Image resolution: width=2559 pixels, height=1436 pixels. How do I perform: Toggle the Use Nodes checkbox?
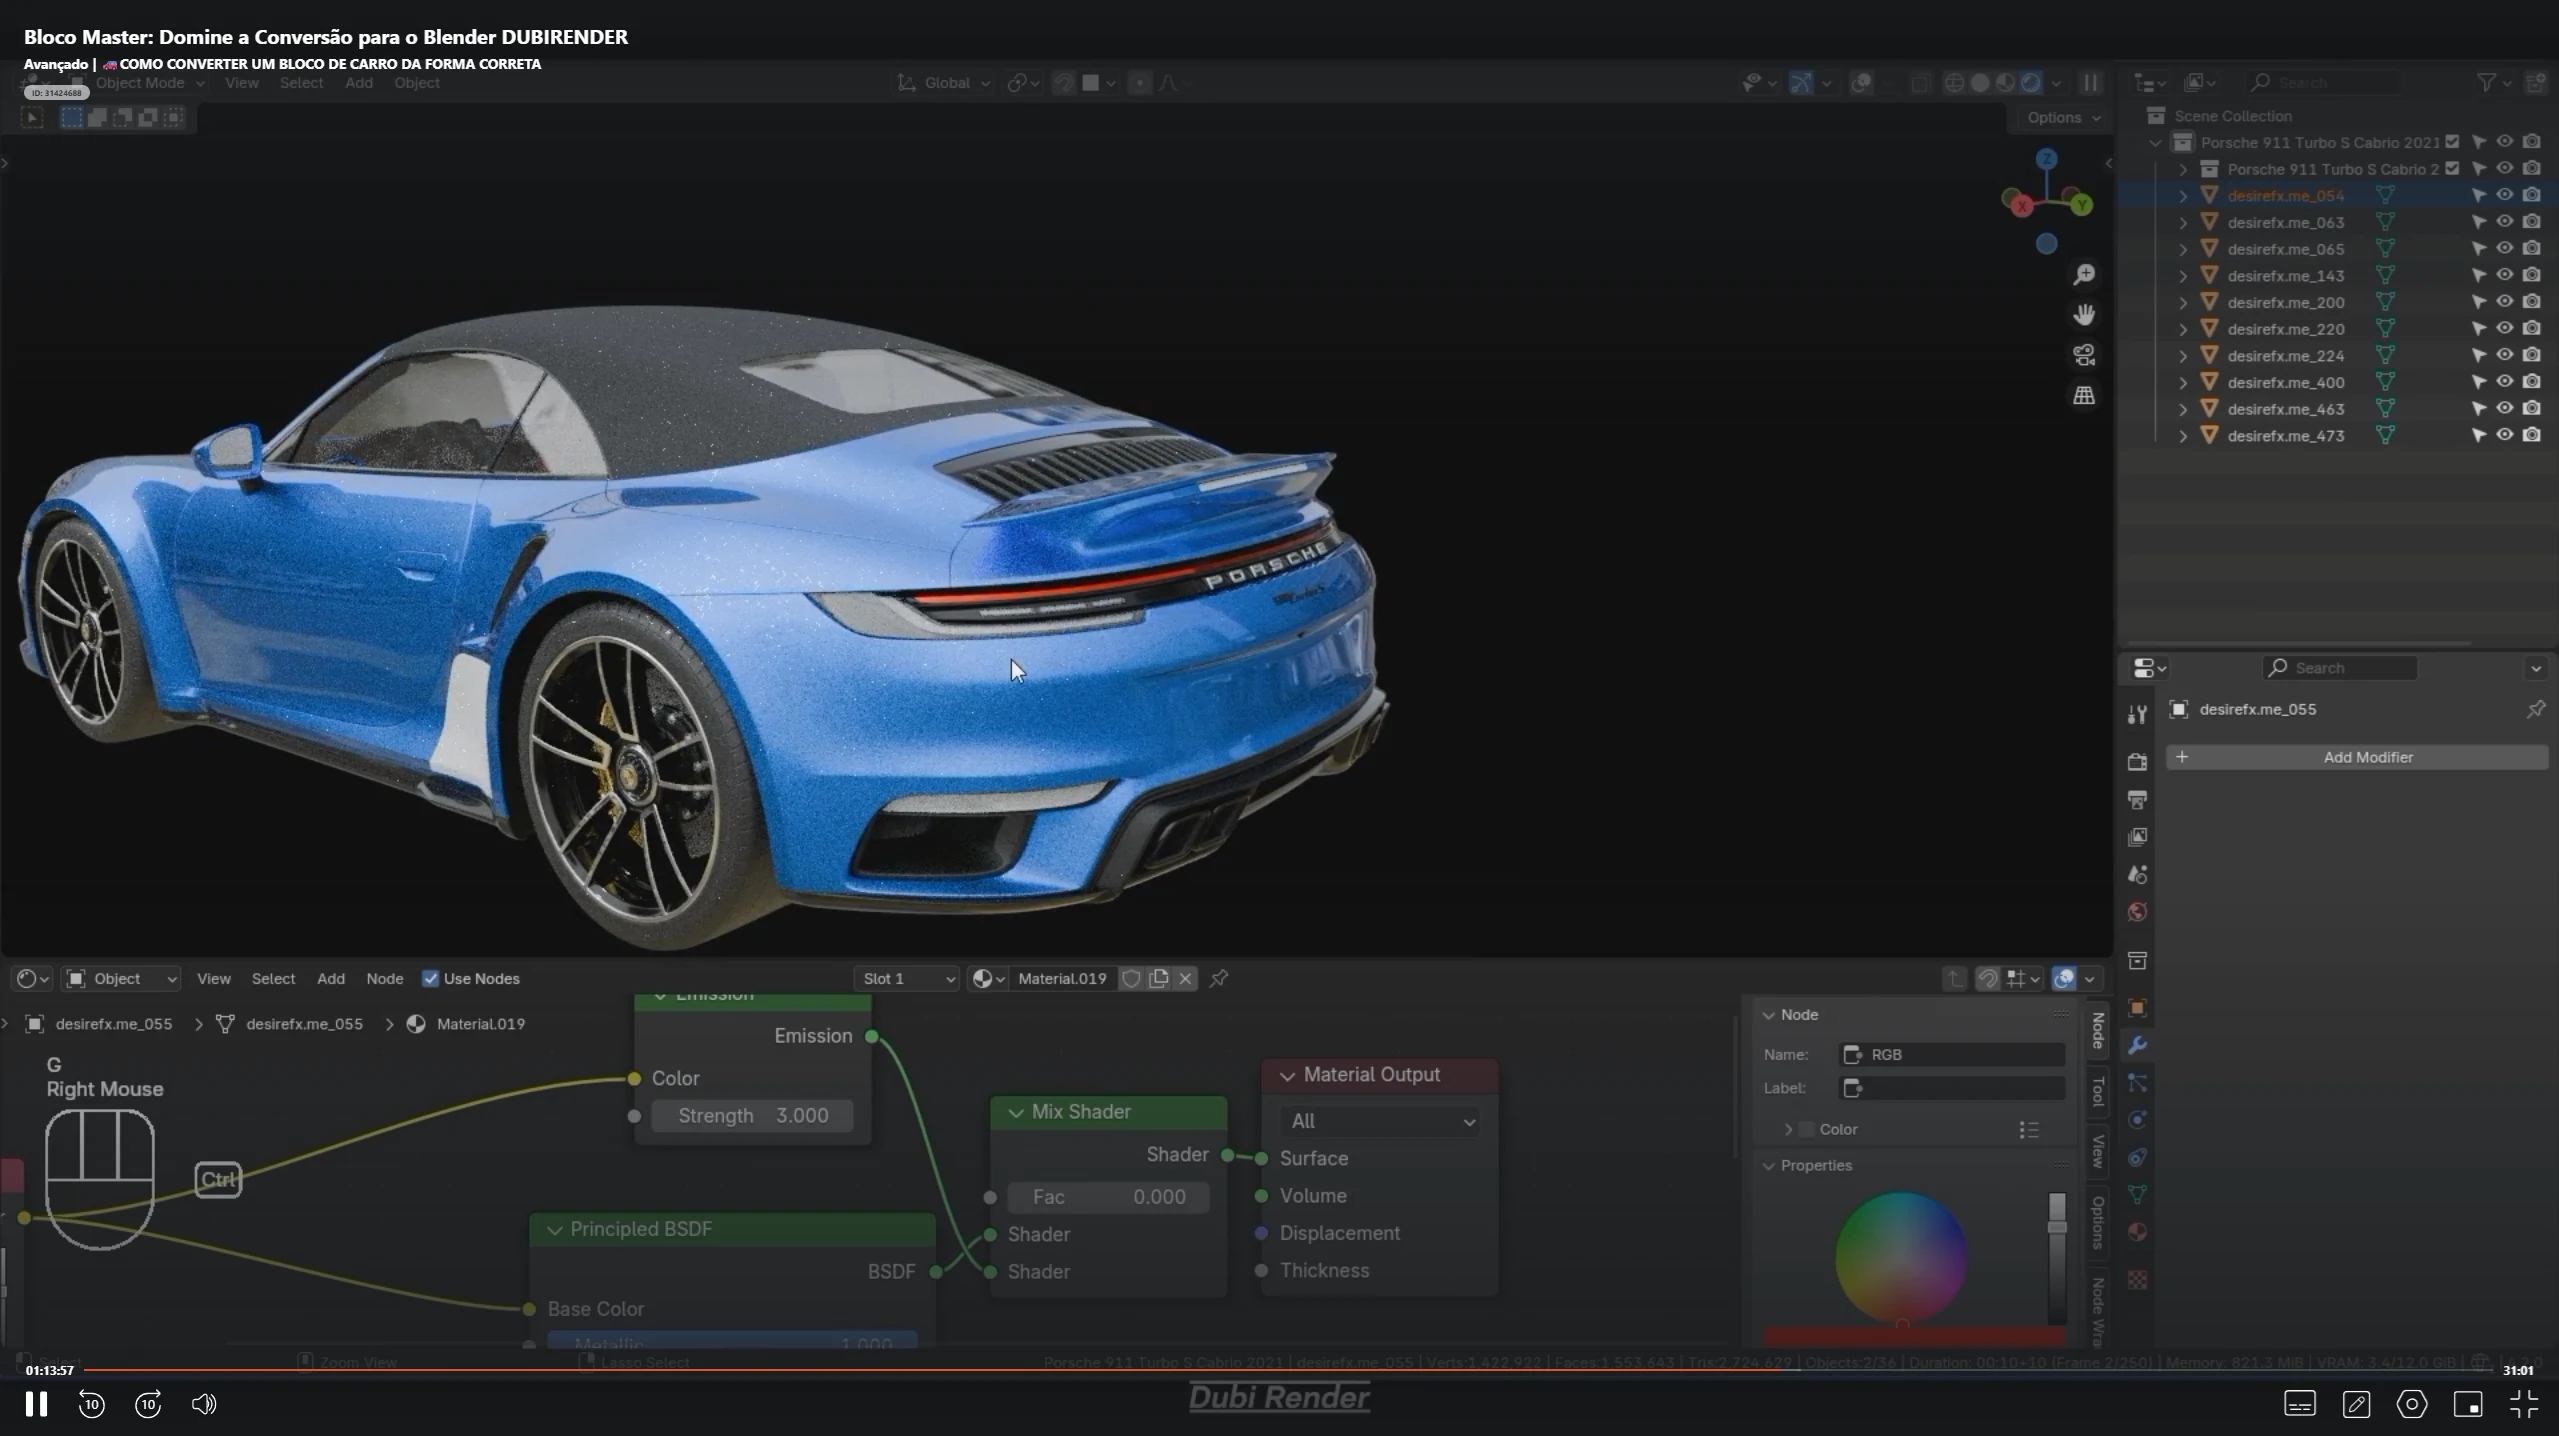tap(430, 979)
